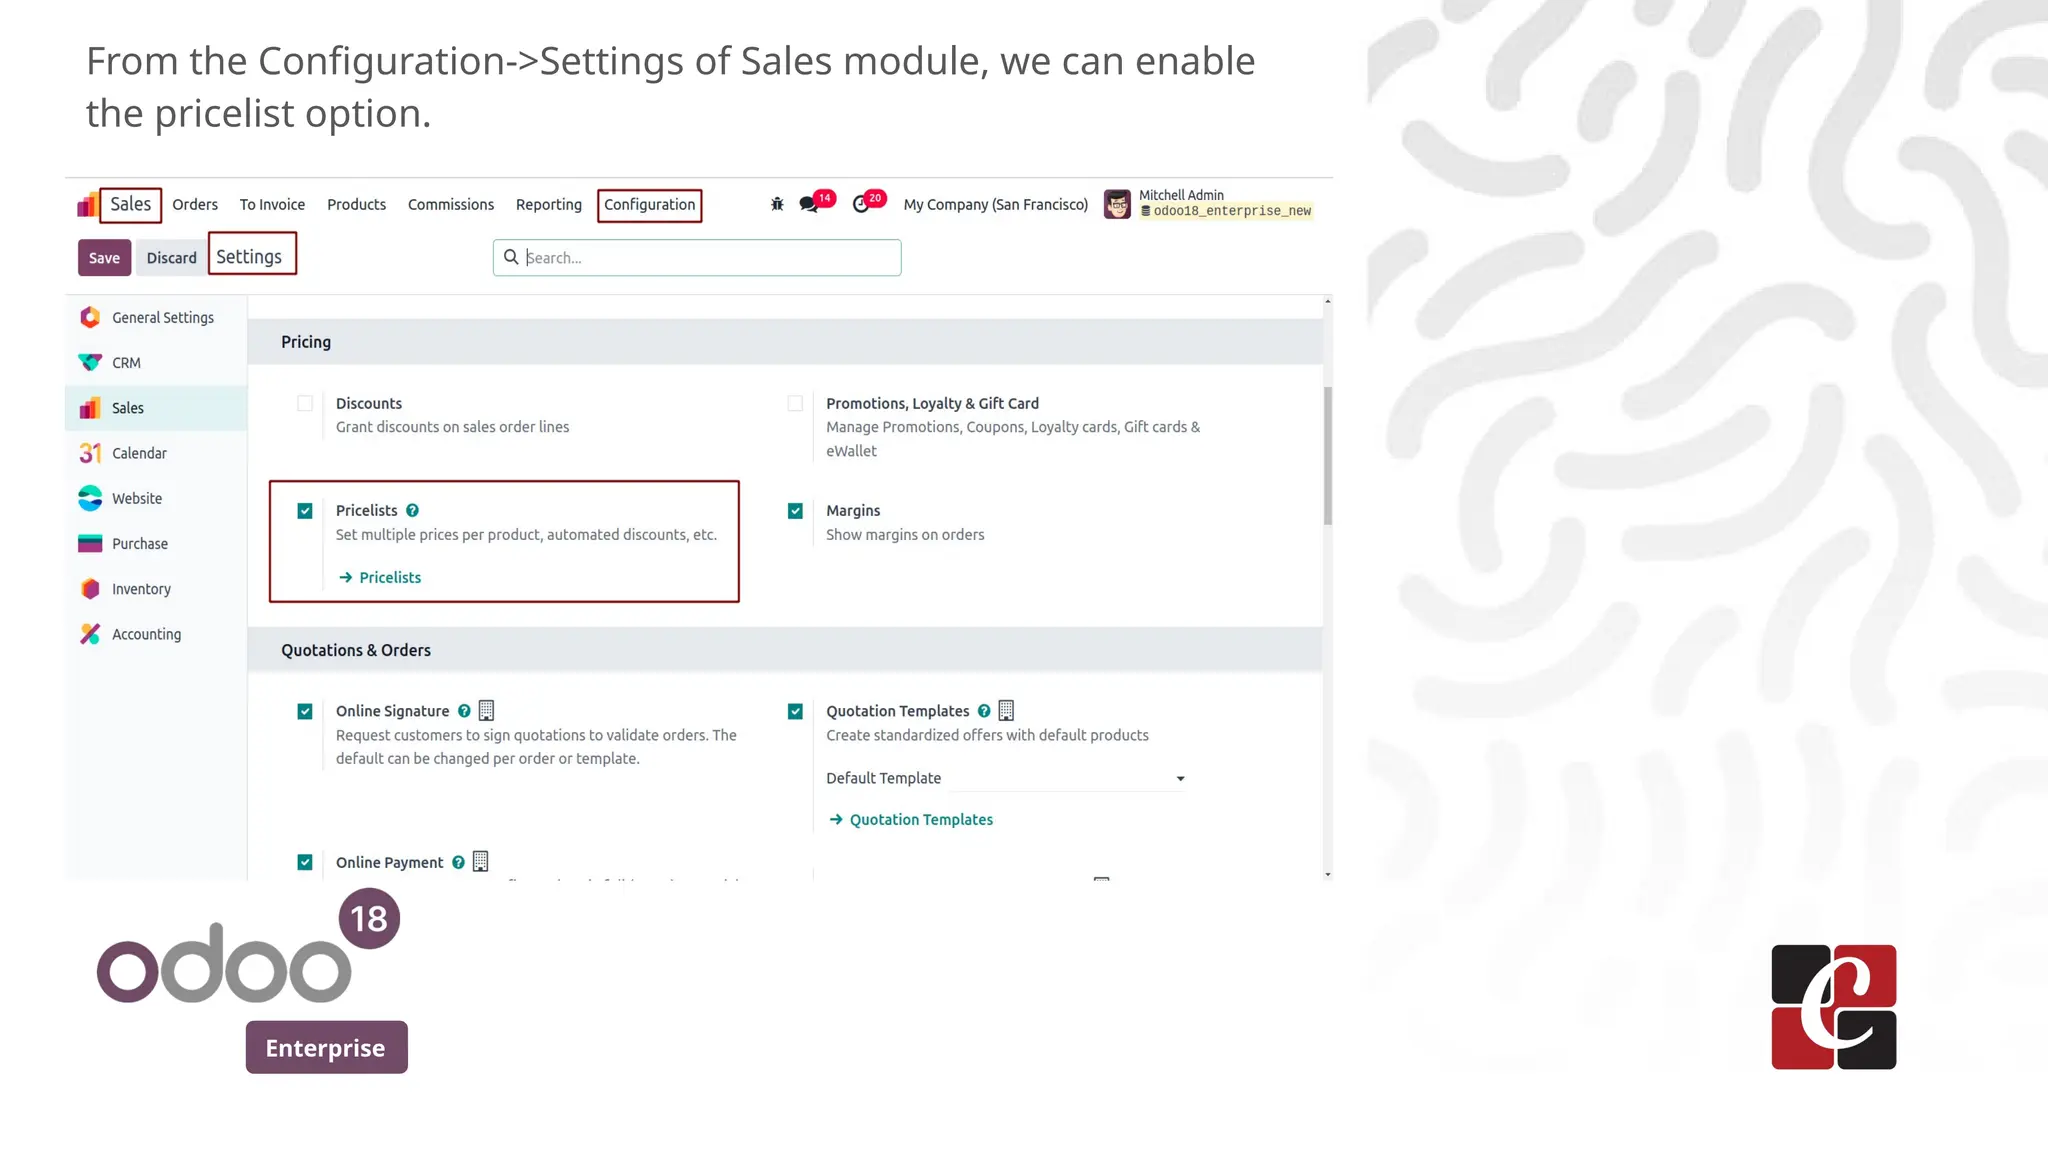Click the Sales app icon in navbar
The width and height of the screenshot is (2048, 1152).
[x=87, y=205]
